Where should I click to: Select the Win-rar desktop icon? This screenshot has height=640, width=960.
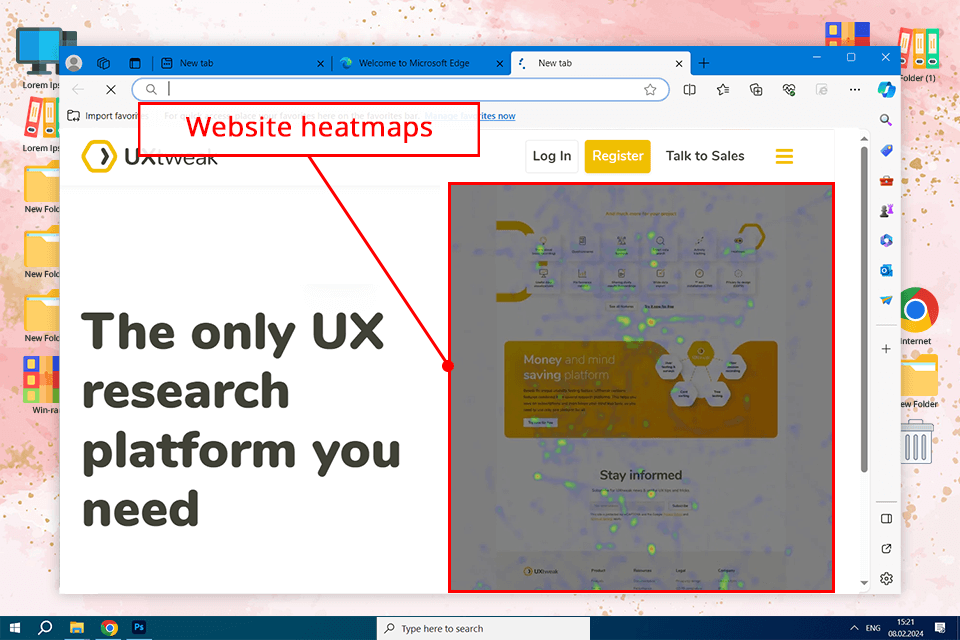coord(42,385)
